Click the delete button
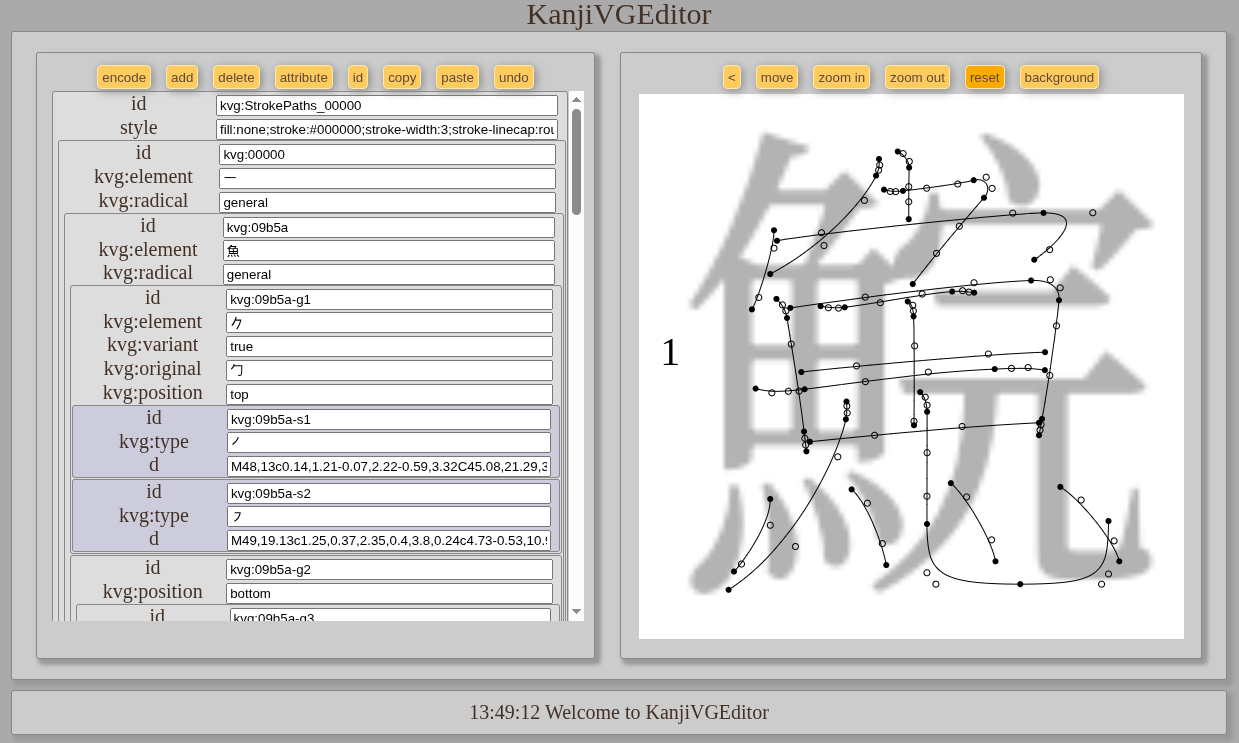The width and height of the screenshot is (1239, 743). point(236,77)
